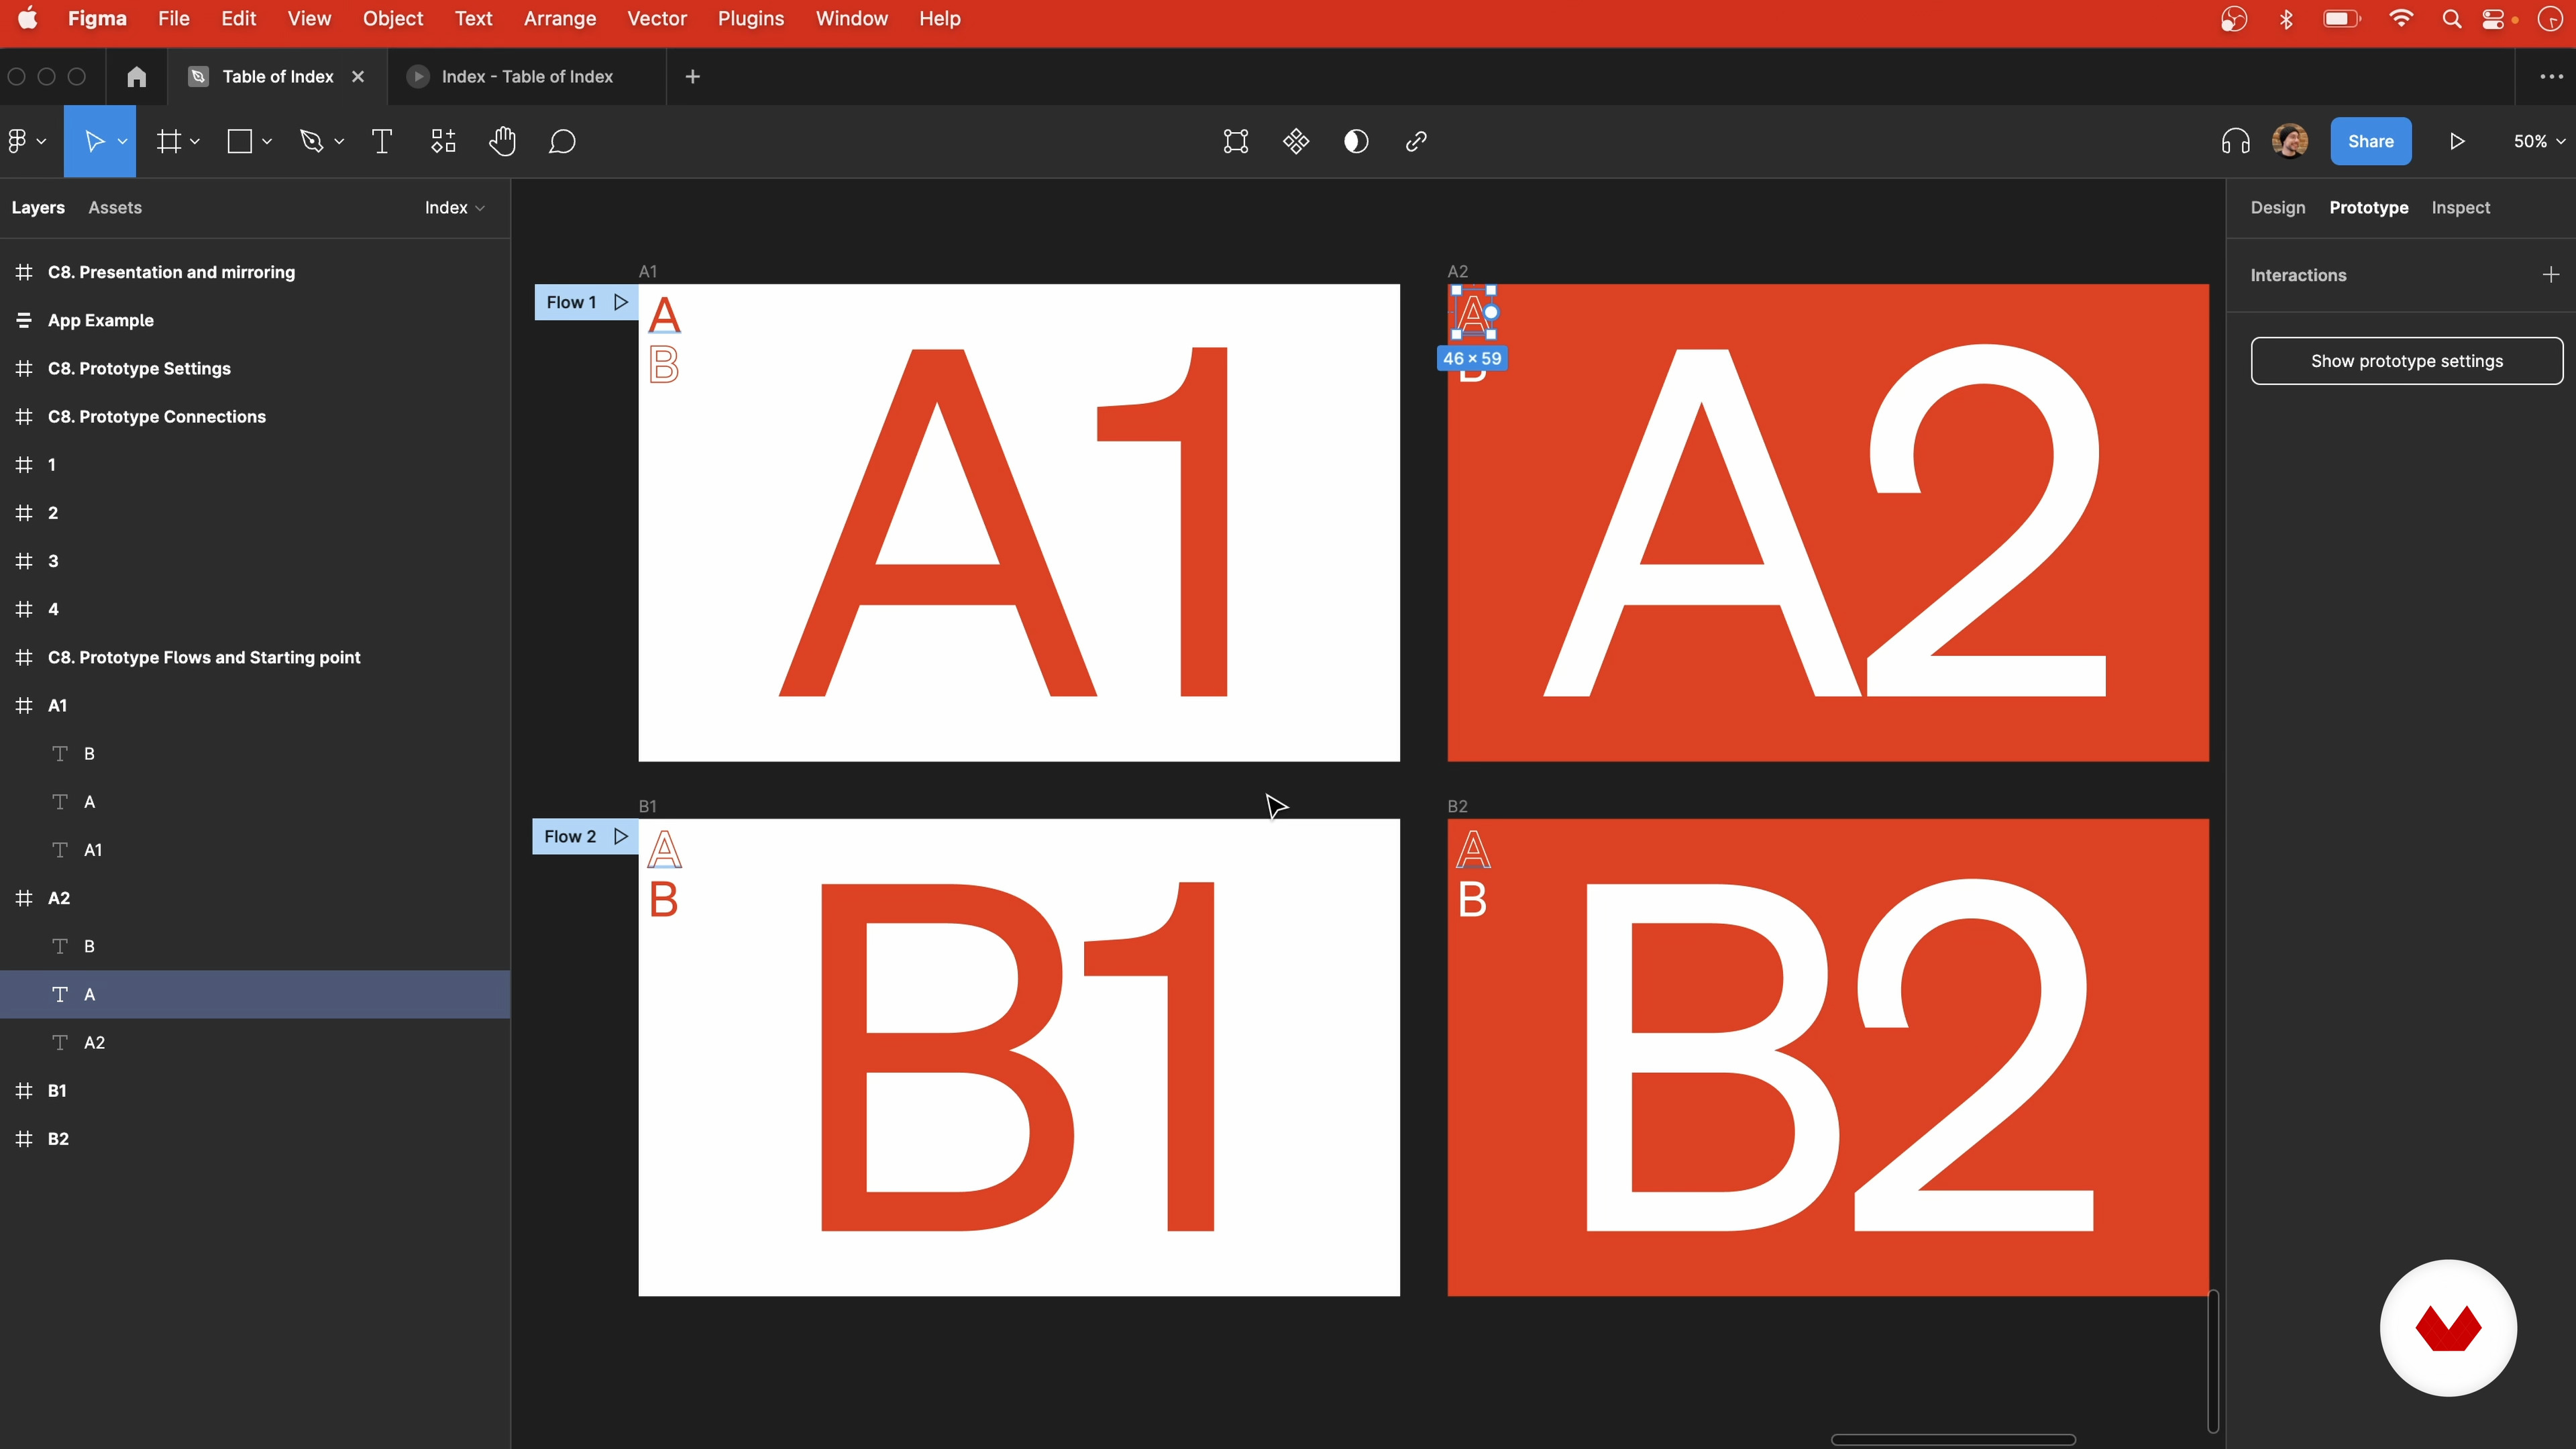The image size is (2576, 1449).
Task: Open macOS Spotlight search icon
Action: click(2451, 19)
